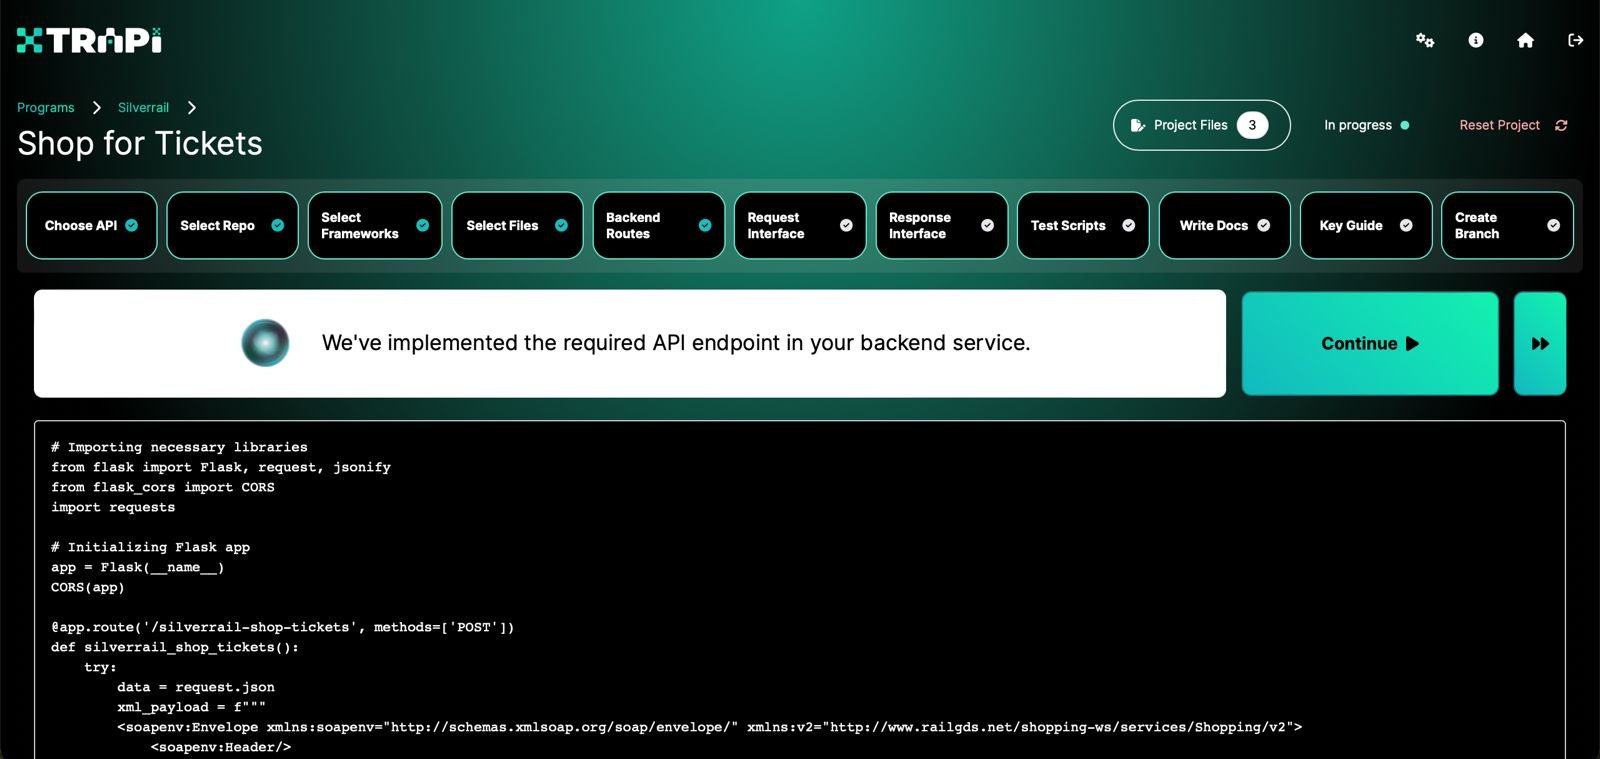Click 'def silverrail_shop_tickets():' line

(x=175, y=647)
